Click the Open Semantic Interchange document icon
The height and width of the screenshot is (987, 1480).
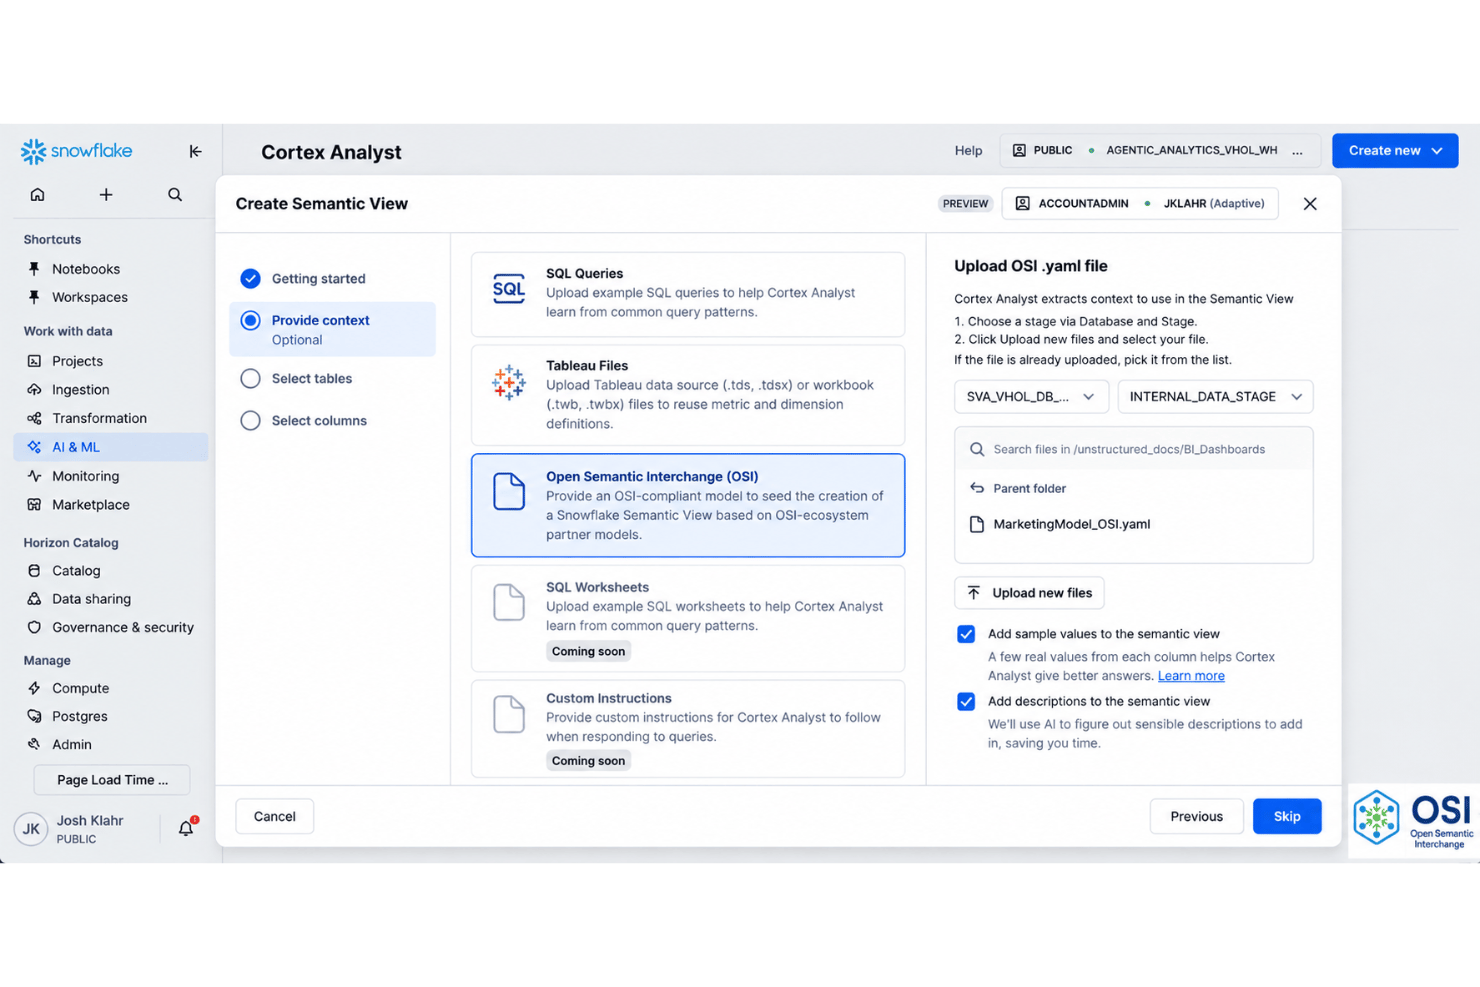(509, 491)
